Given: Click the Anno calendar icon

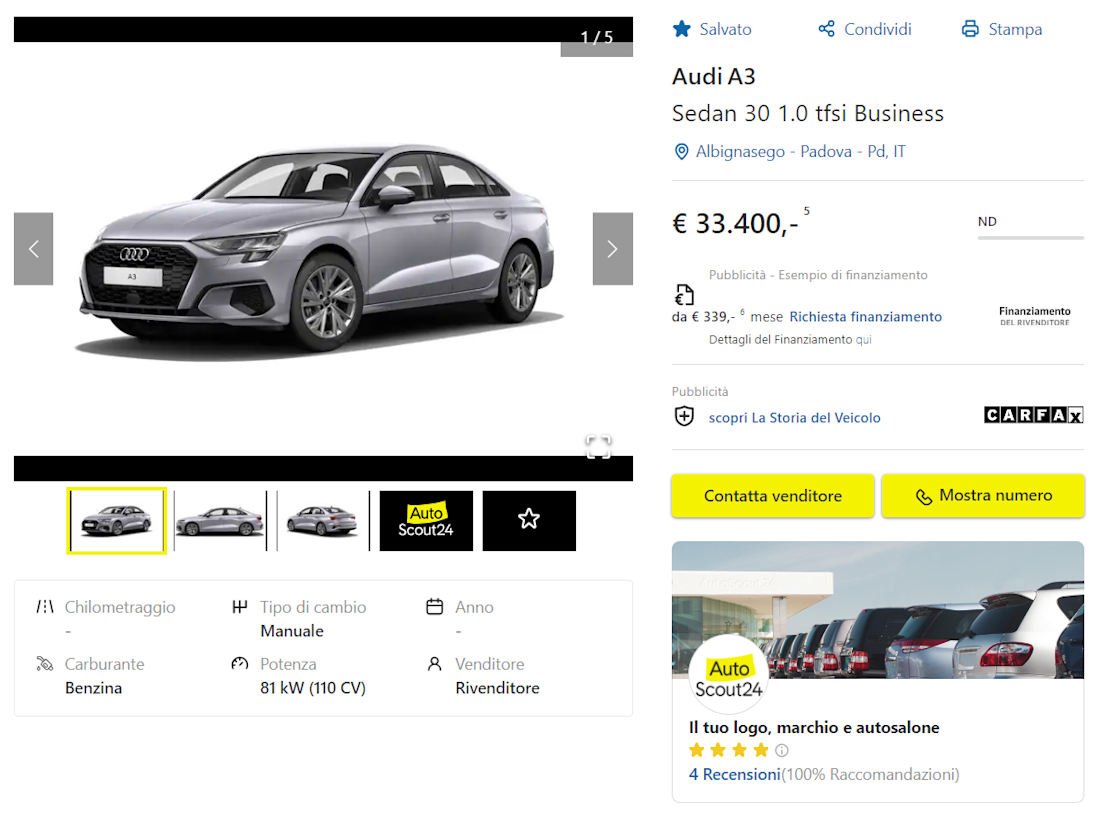Looking at the screenshot, I should [434, 606].
